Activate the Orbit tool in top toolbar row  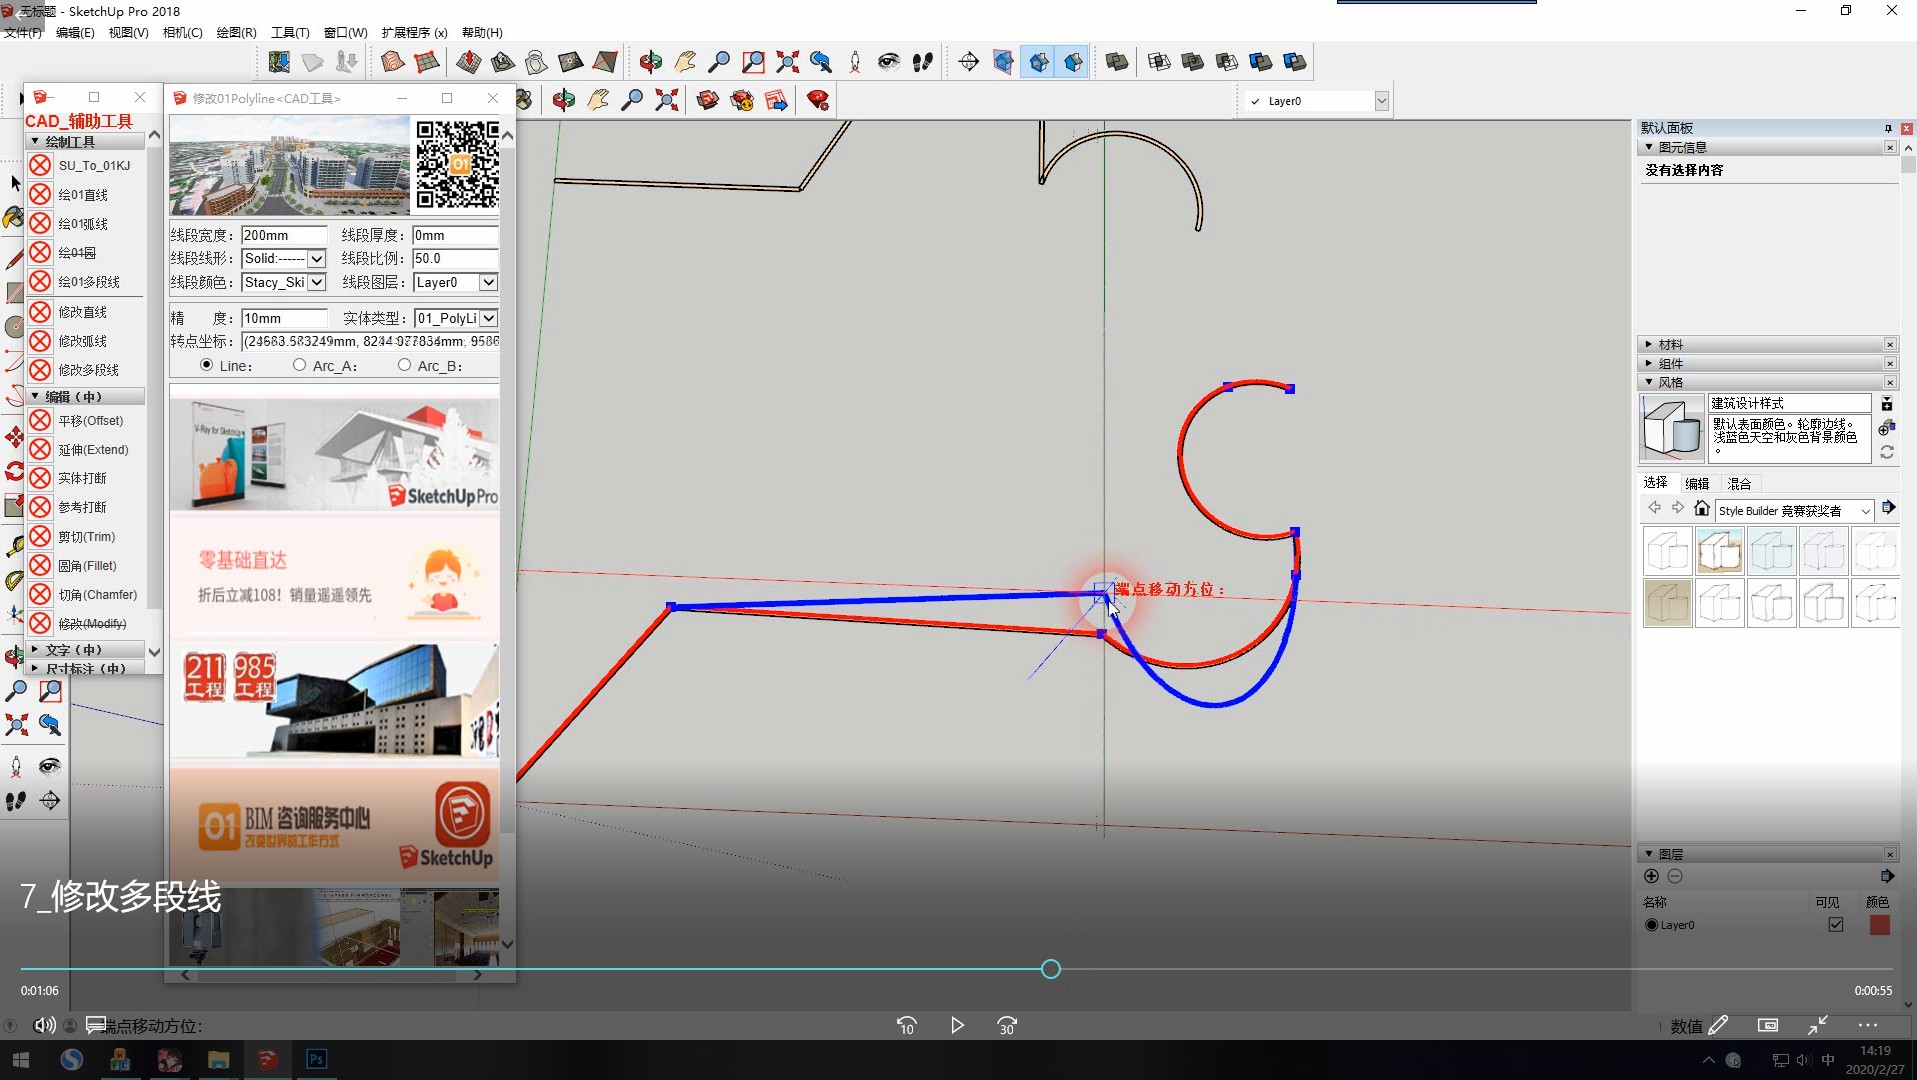(x=651, y=62)
